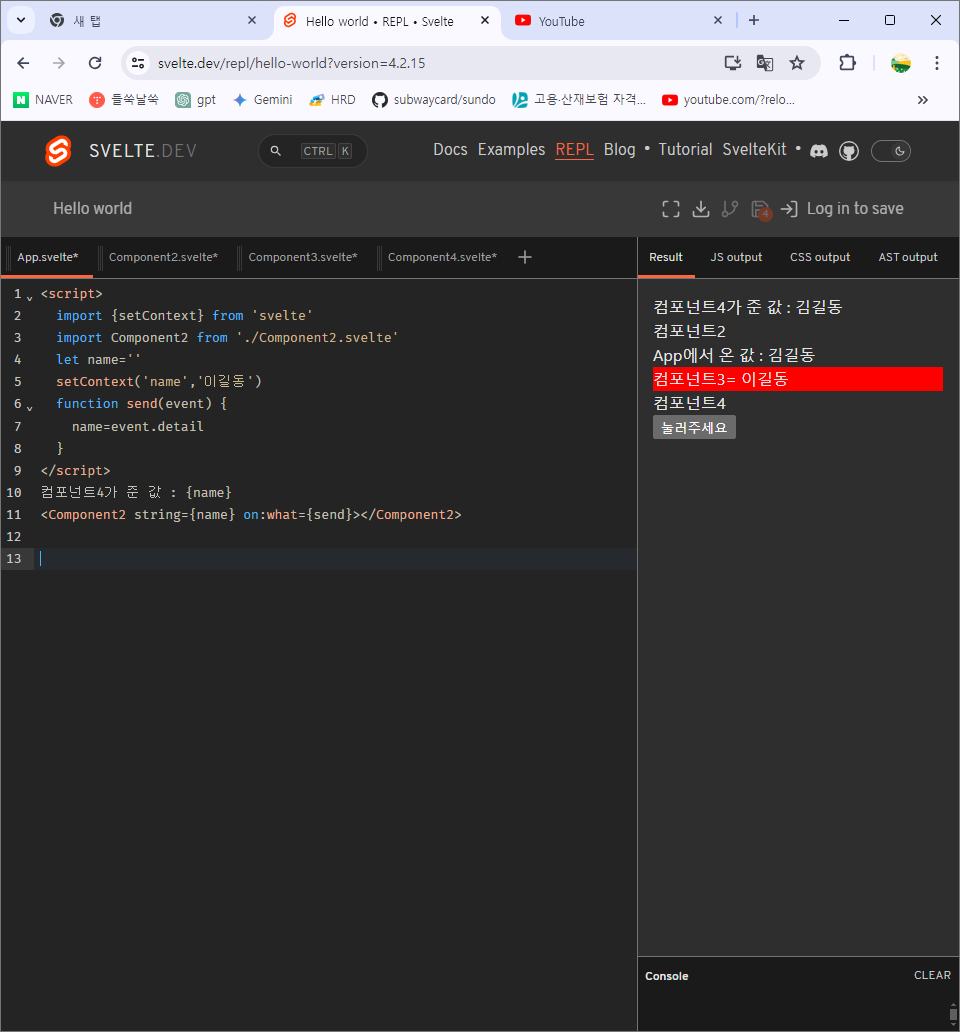Clear the console with CLEAR
This screenshot has width=960, height=1032.
tap(932, 975)
